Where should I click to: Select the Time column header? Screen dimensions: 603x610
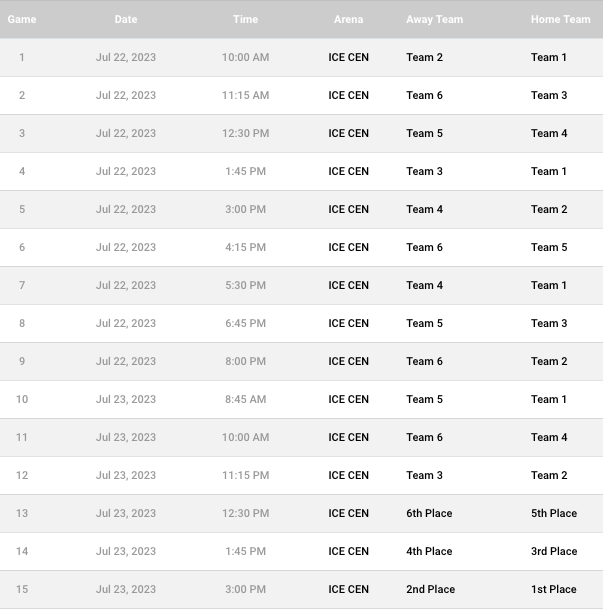tap(245, 19)
